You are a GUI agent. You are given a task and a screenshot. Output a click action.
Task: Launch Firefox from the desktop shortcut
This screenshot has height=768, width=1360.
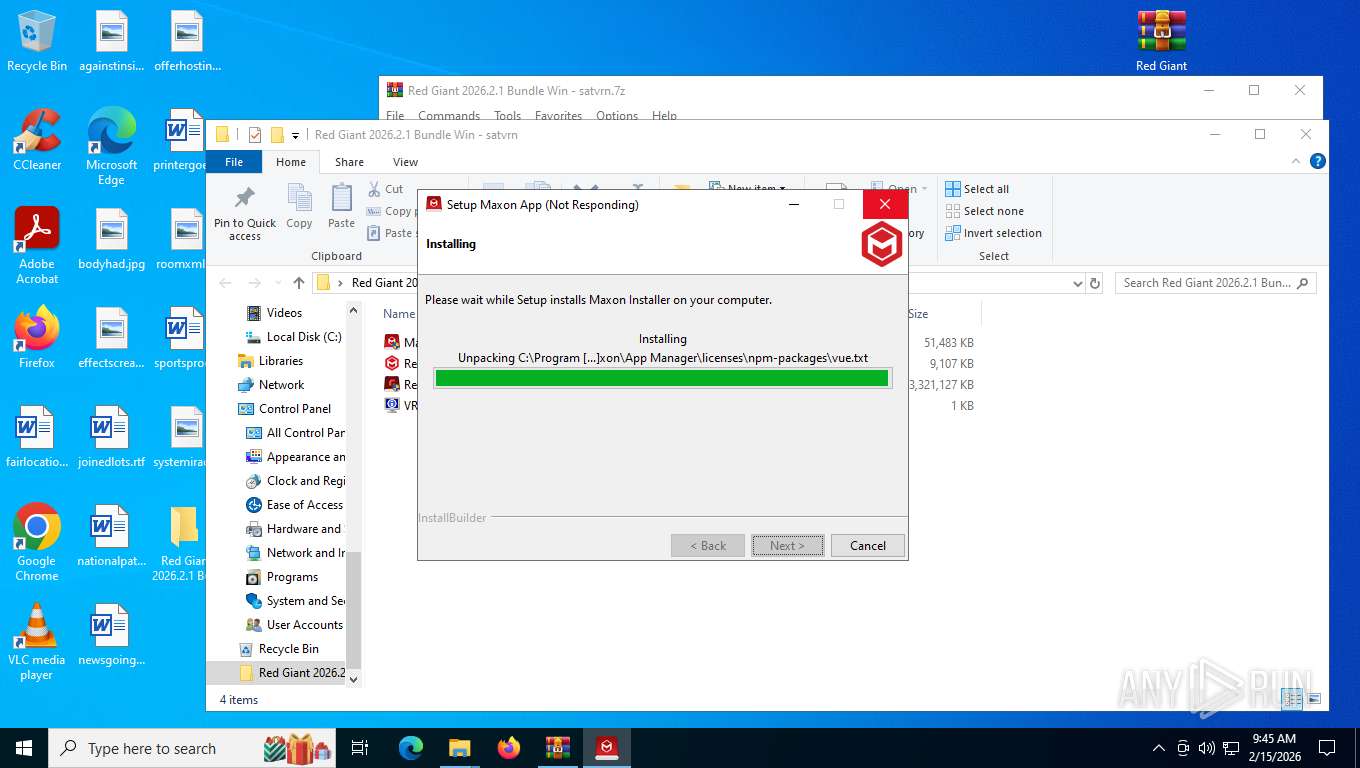click(x=37, y=338)
